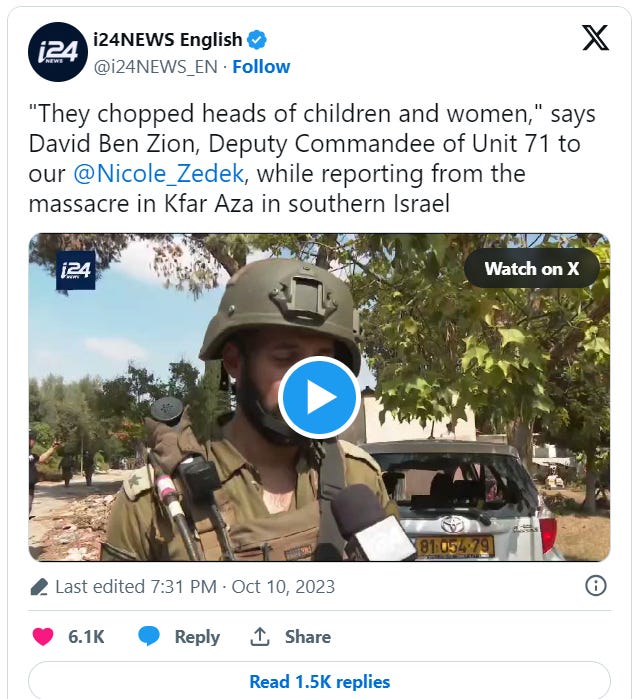637x699 pixels.
Task: Open the @Nicole_Zedek mention link
Action: point(159,173)
